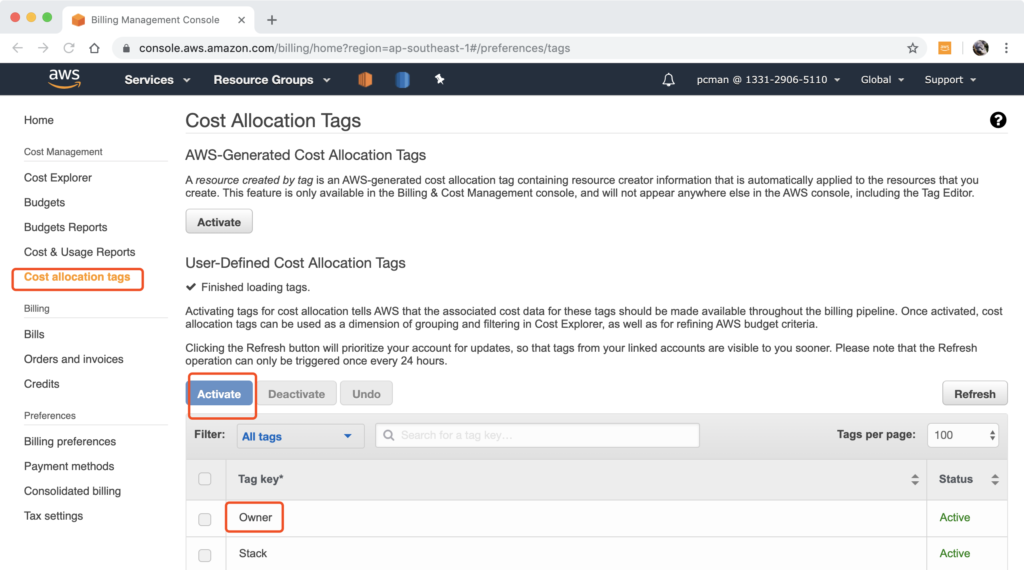Viewport: 1024px width, 570px height.
Task: Click the blue Activate button for user-defined tags
Action: [219, 394]
